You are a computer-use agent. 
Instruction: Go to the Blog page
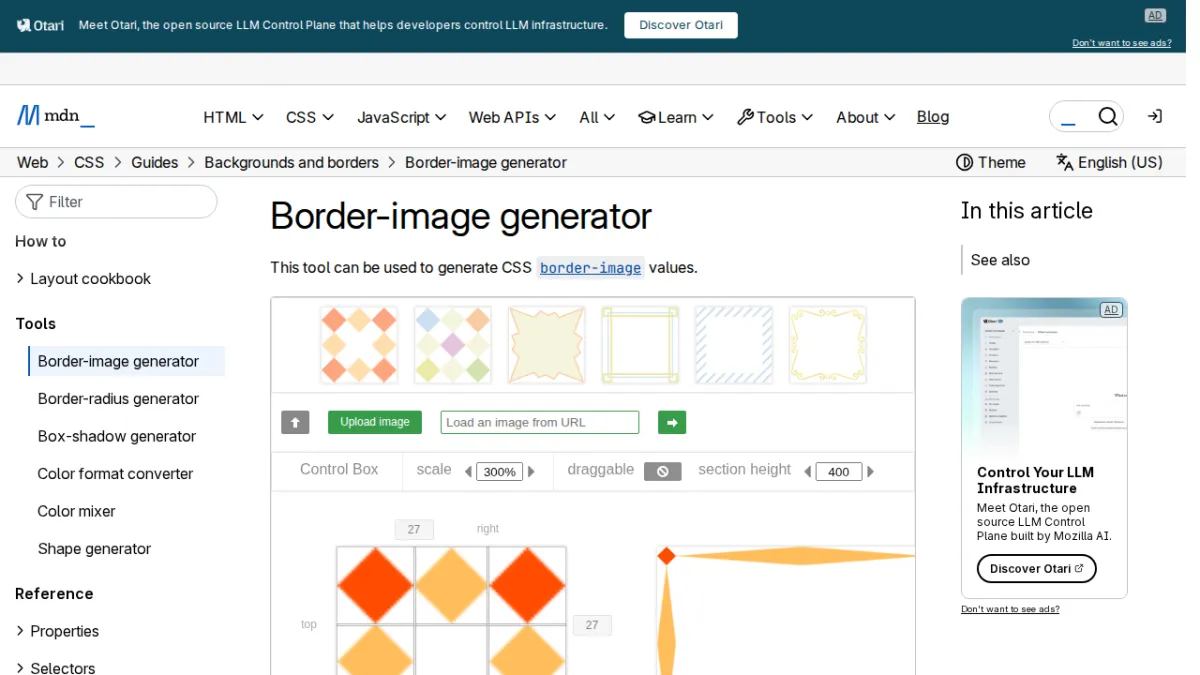[x=933, y=117]
